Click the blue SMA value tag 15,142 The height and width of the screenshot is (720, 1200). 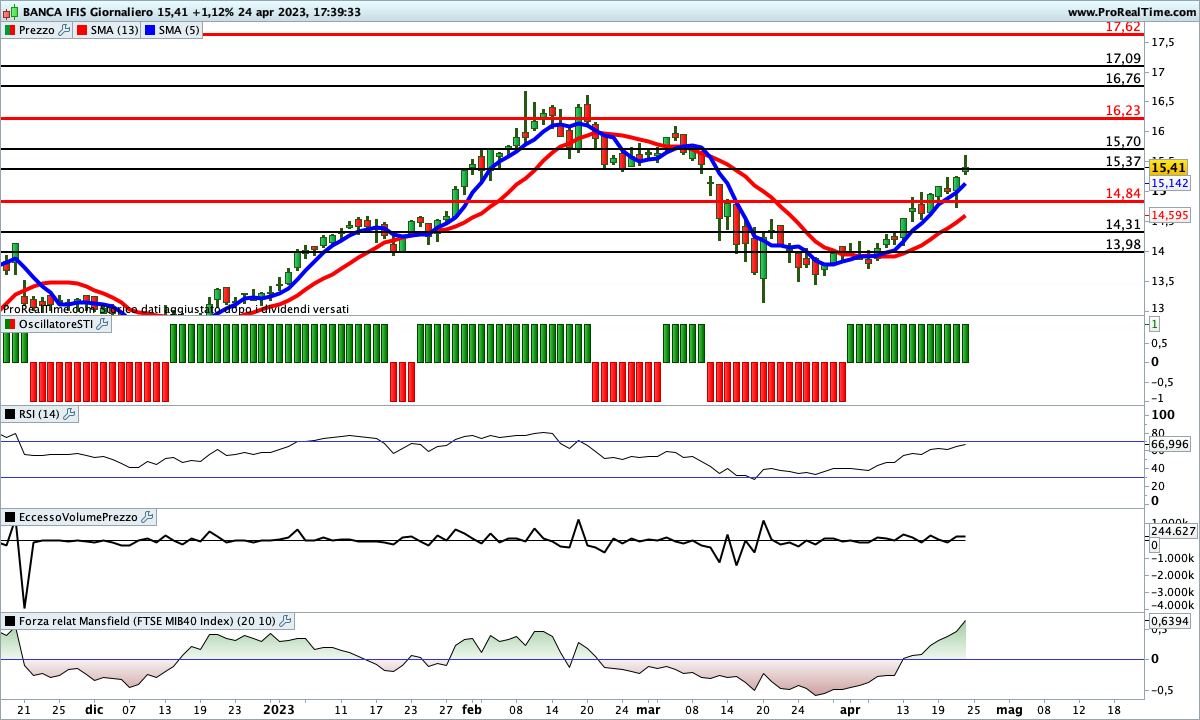pos(1170,184)
